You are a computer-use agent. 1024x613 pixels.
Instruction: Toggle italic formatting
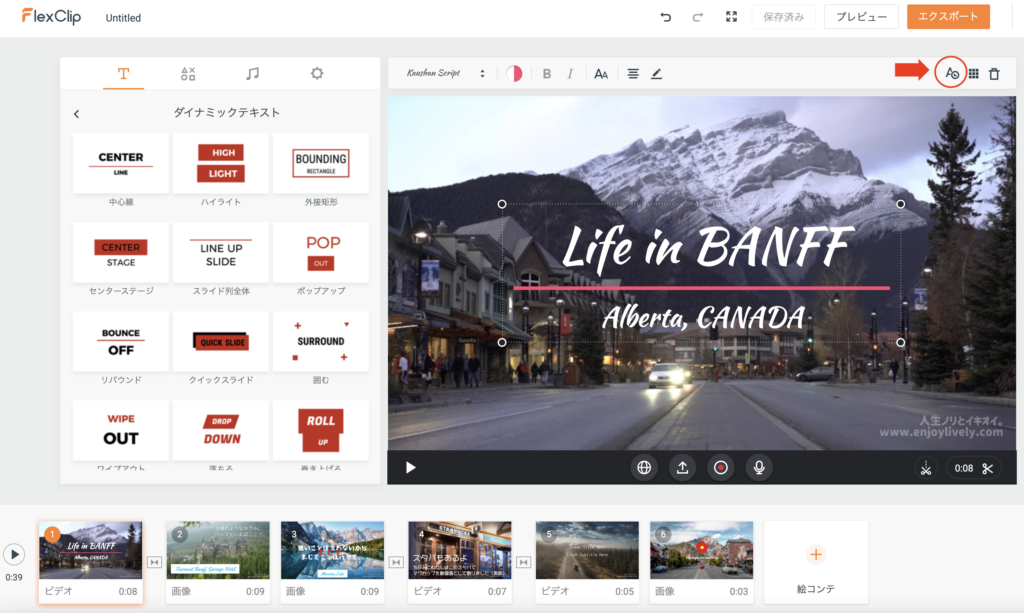pyautogui.click(x=570, y=74)
